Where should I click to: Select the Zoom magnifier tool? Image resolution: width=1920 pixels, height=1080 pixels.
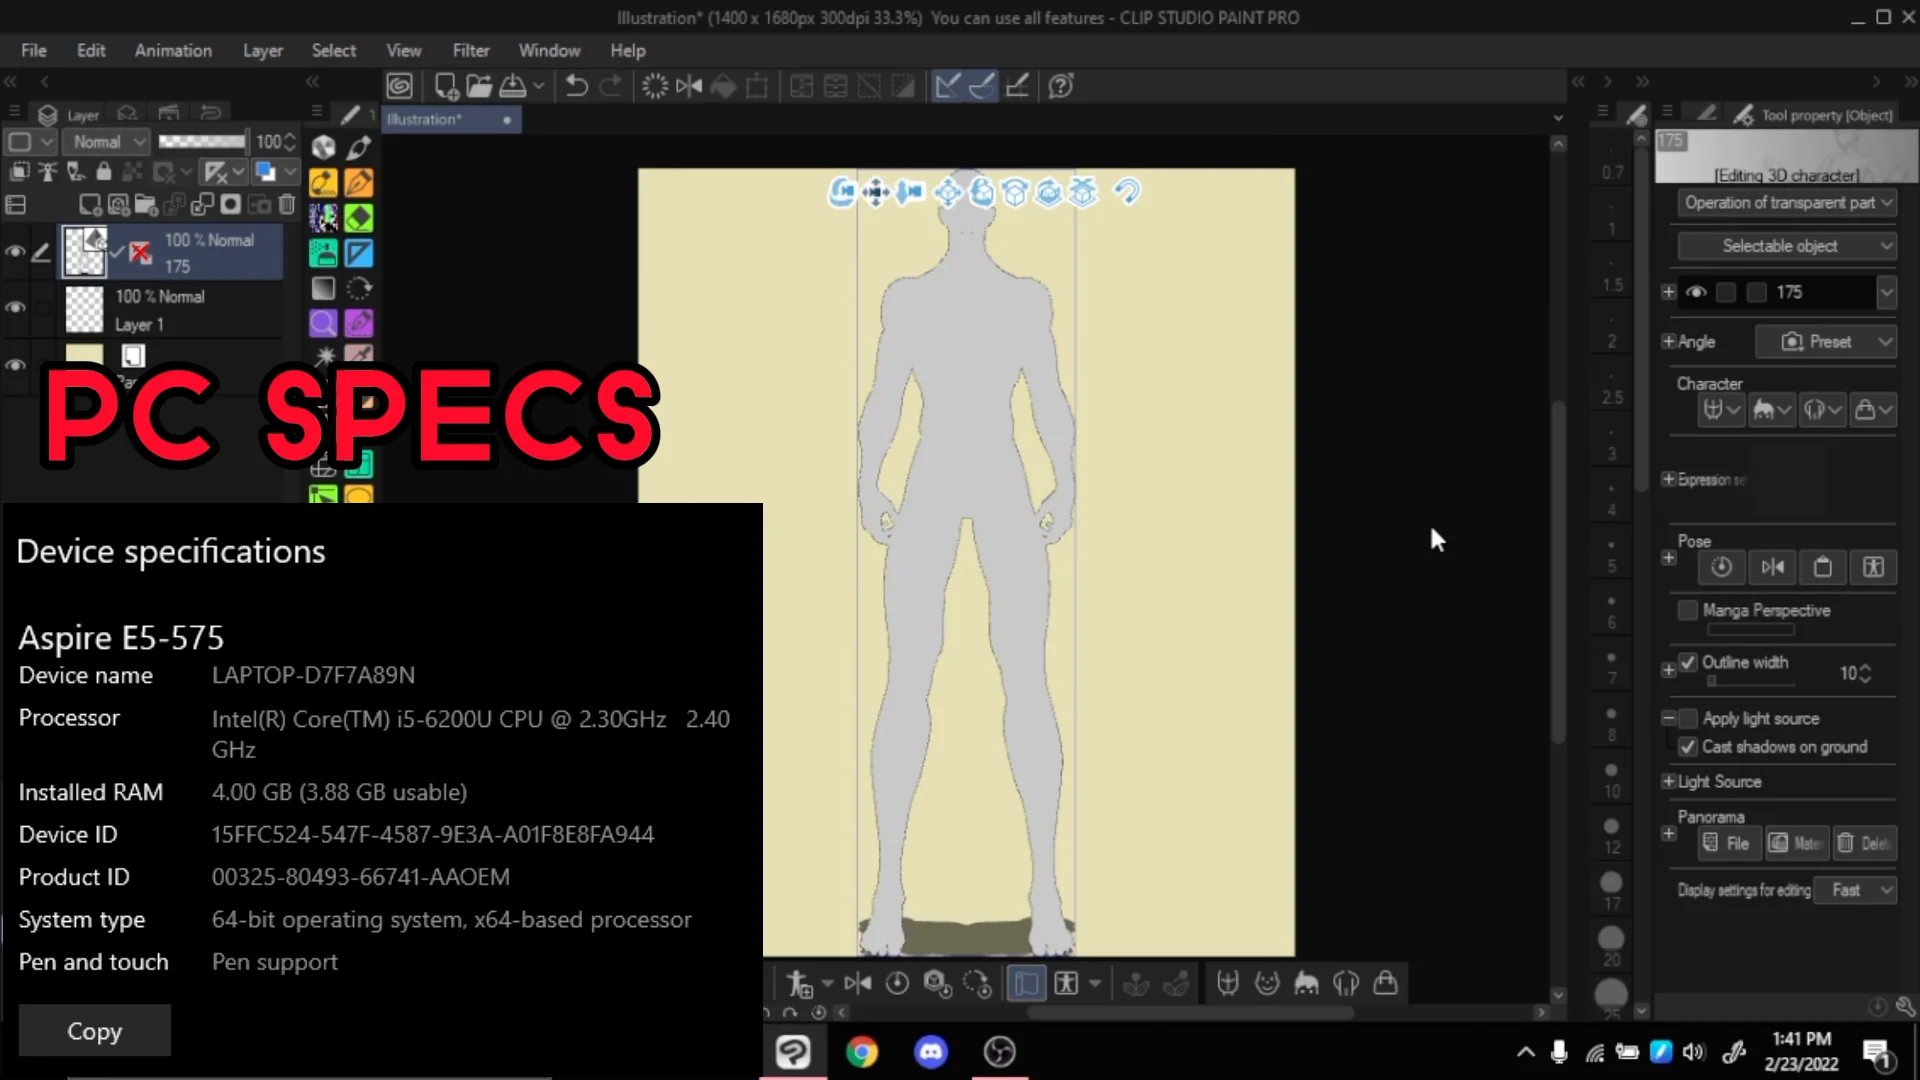click(x=322, y=323)
